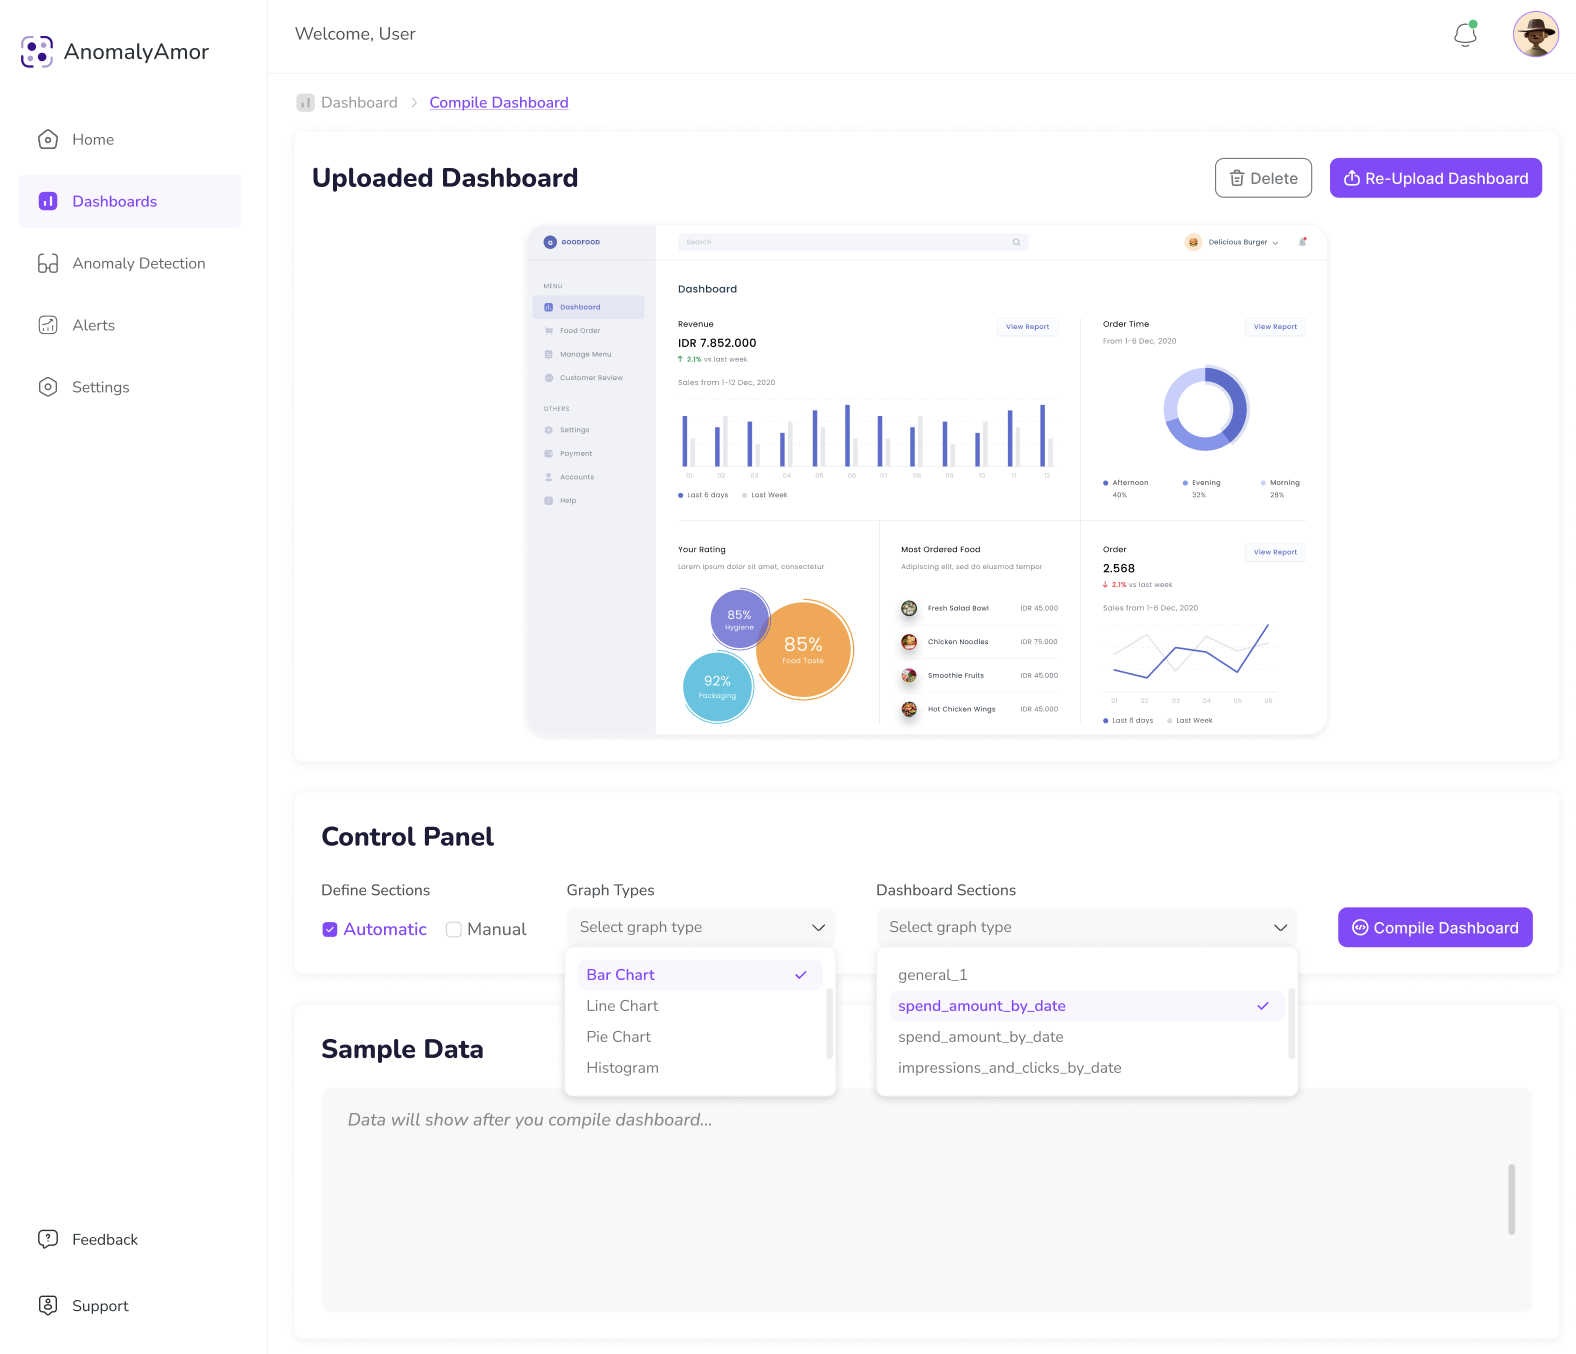
Task: Click the notification bell icon
Action: 1465,35
